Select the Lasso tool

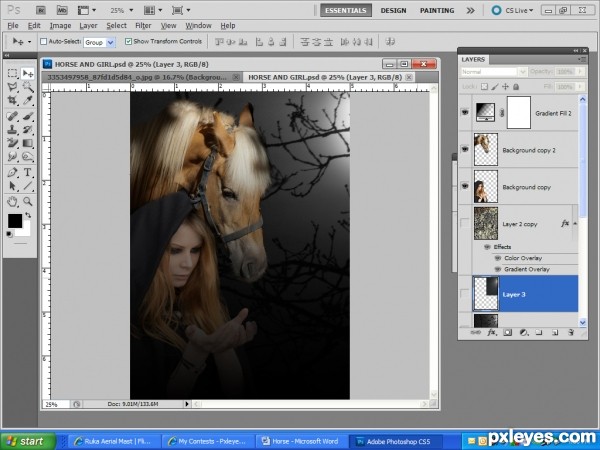[x=13, y=87]
